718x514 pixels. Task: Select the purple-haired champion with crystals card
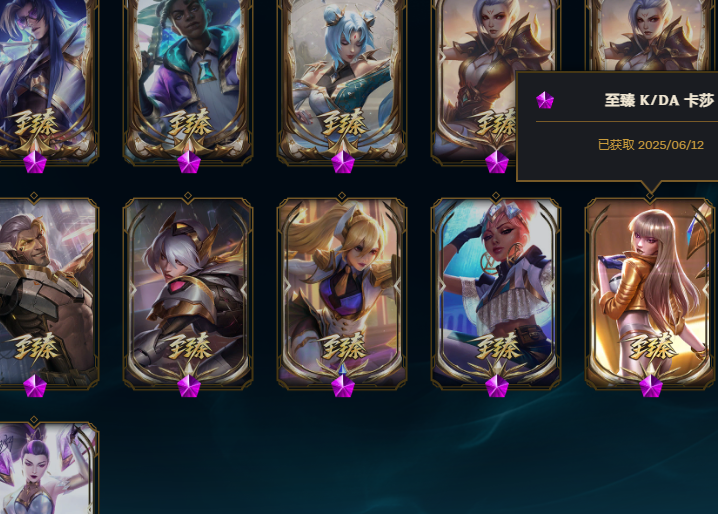click(x=47, y=467)
